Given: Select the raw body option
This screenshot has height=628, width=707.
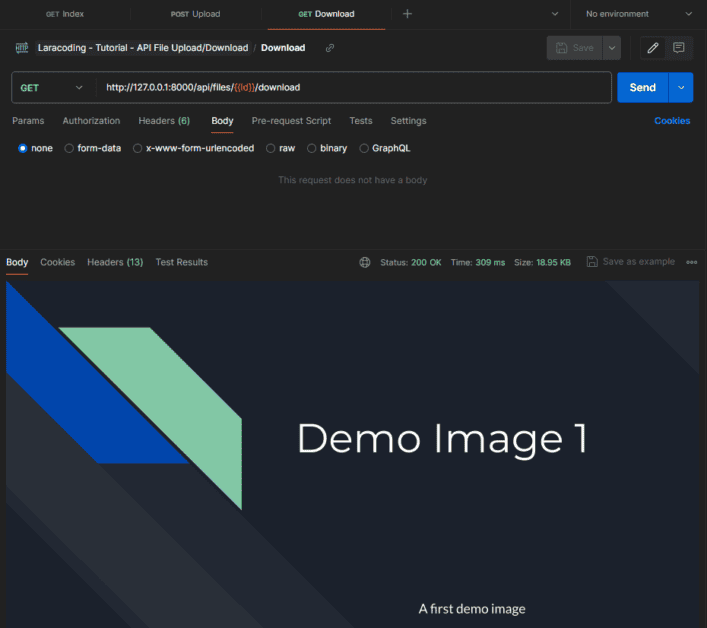Looking at the screenshot, I should (280, 148).
